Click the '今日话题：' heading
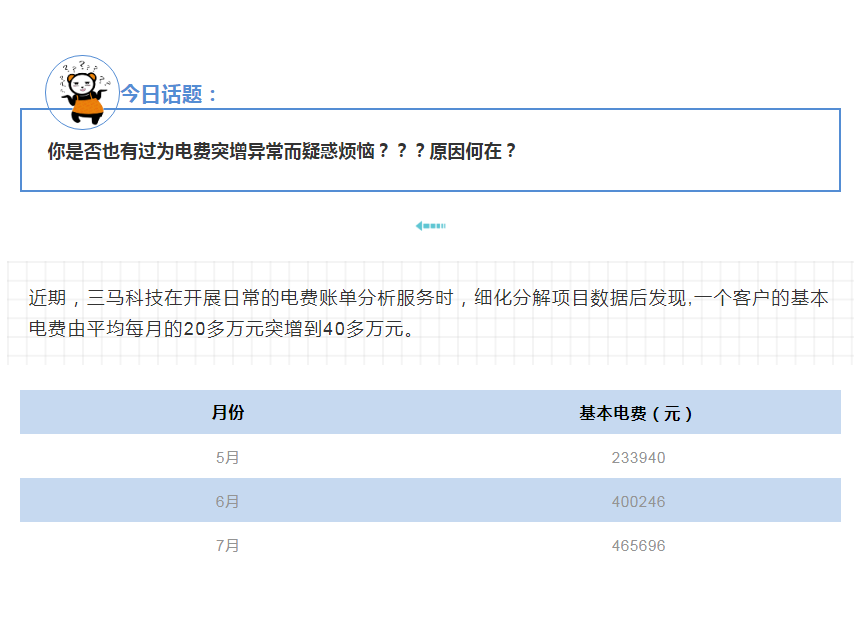 [x=169, y=95]
